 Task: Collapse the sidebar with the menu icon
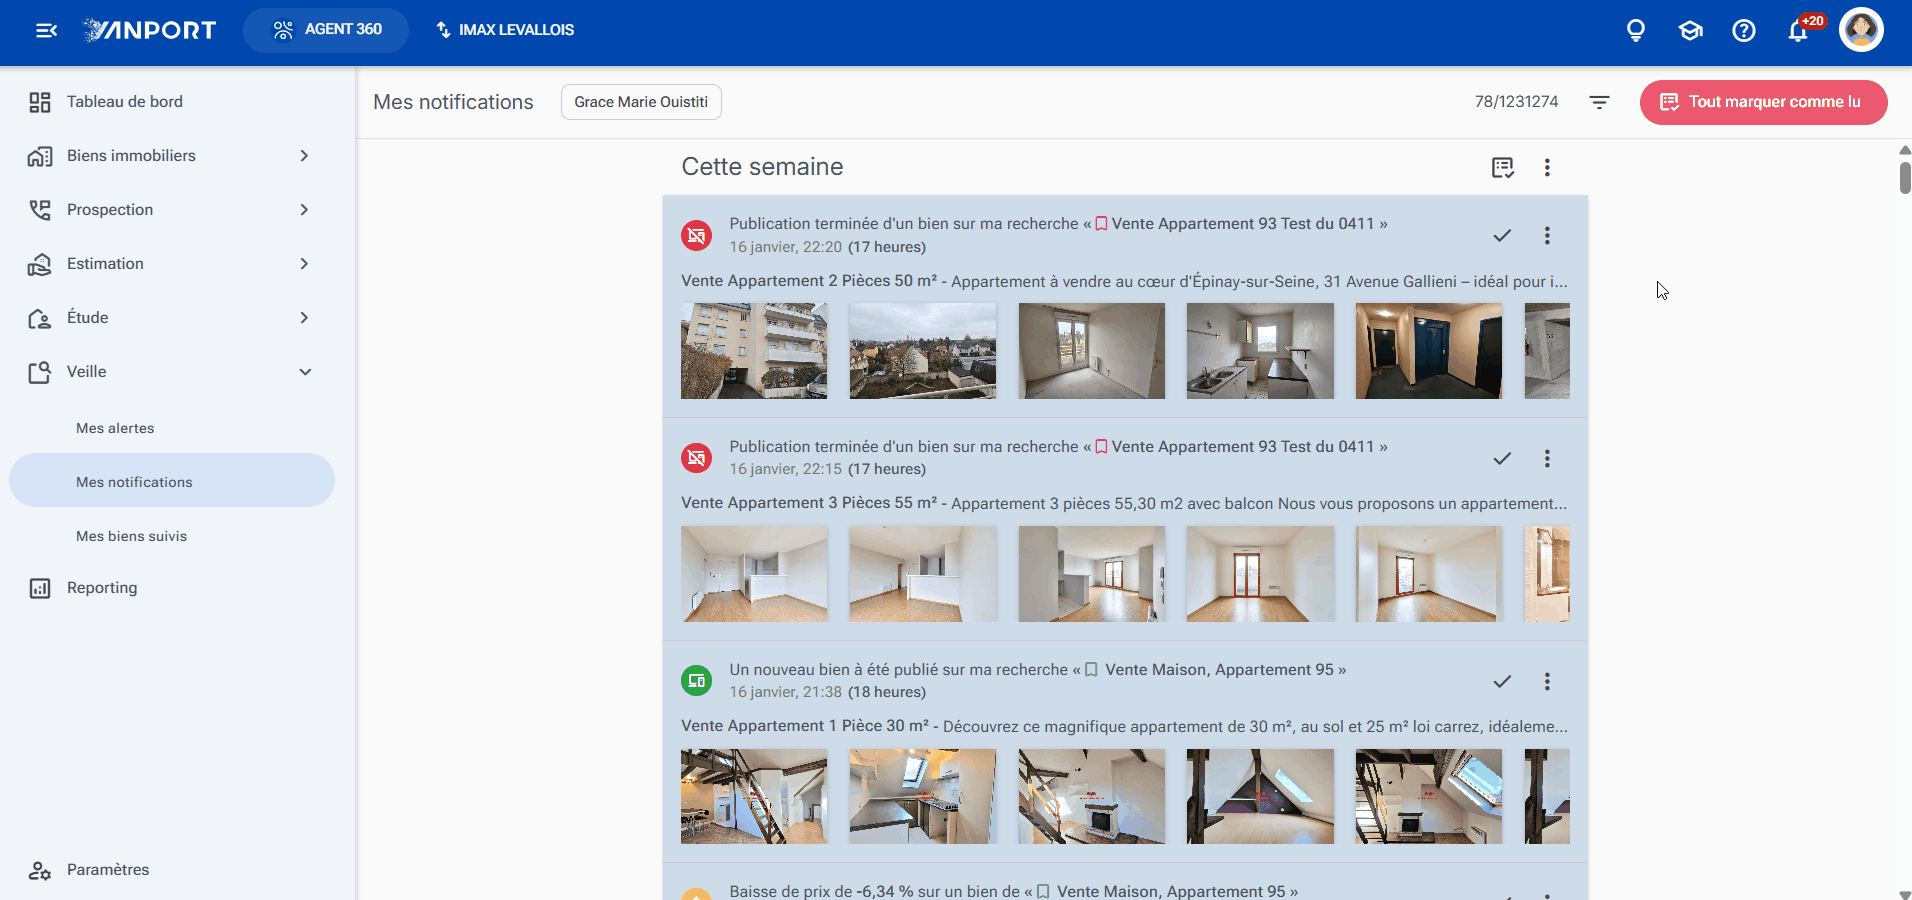[46, 30]
